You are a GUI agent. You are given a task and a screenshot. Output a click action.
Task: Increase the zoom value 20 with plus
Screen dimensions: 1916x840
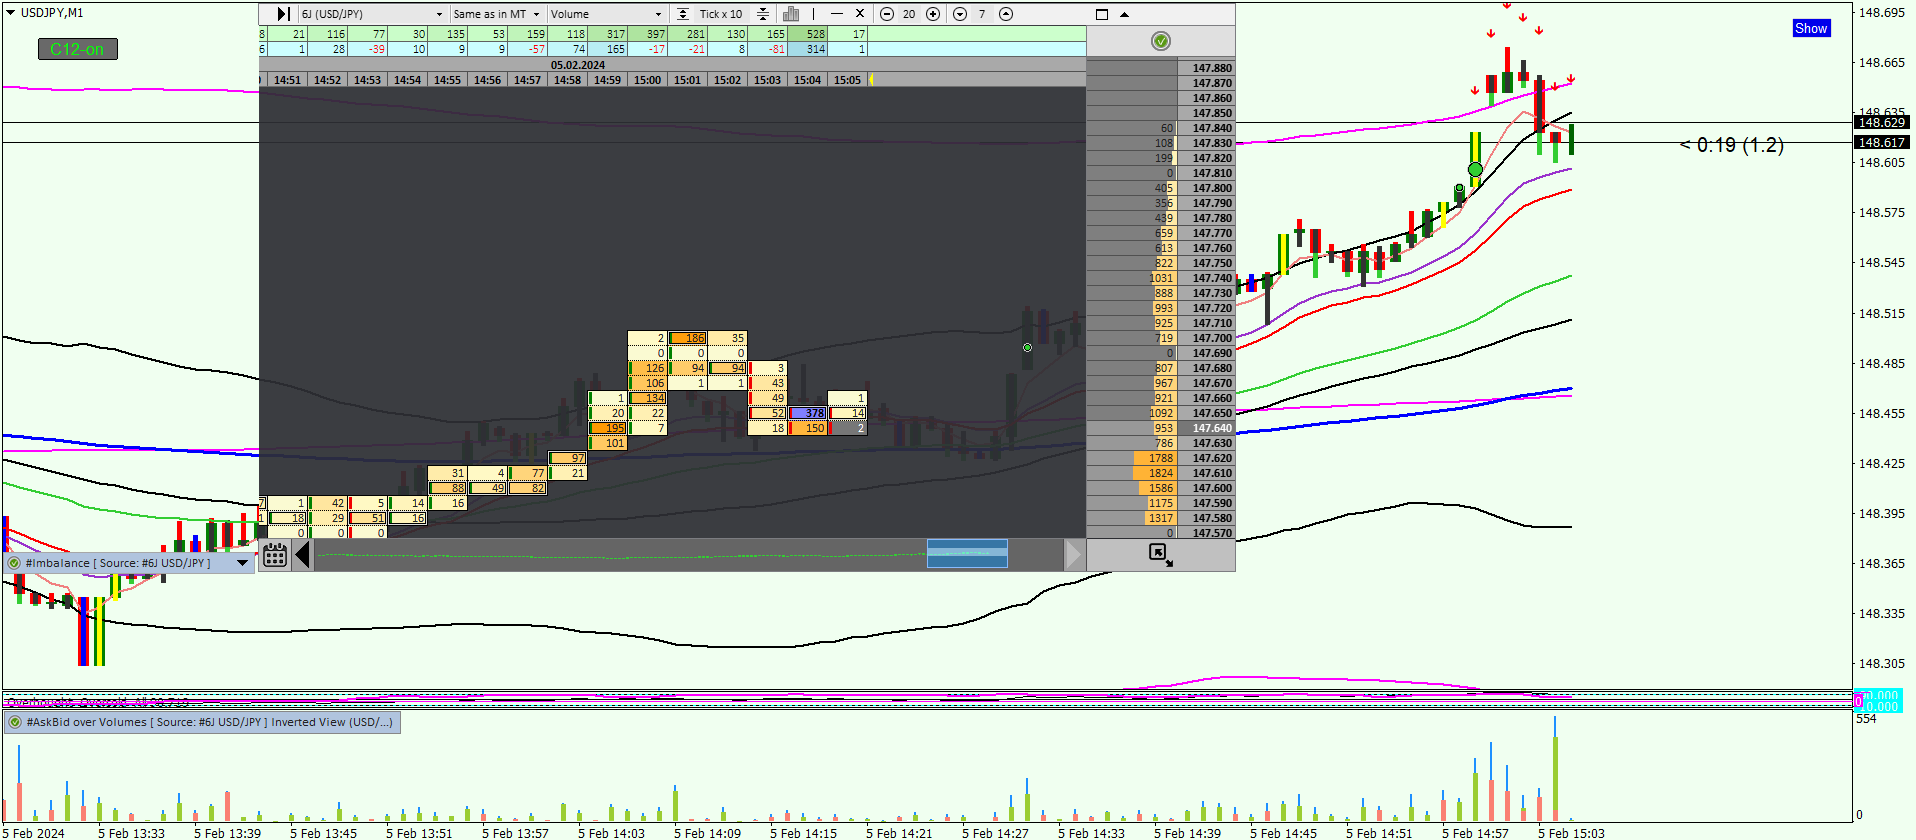(933, 14)
